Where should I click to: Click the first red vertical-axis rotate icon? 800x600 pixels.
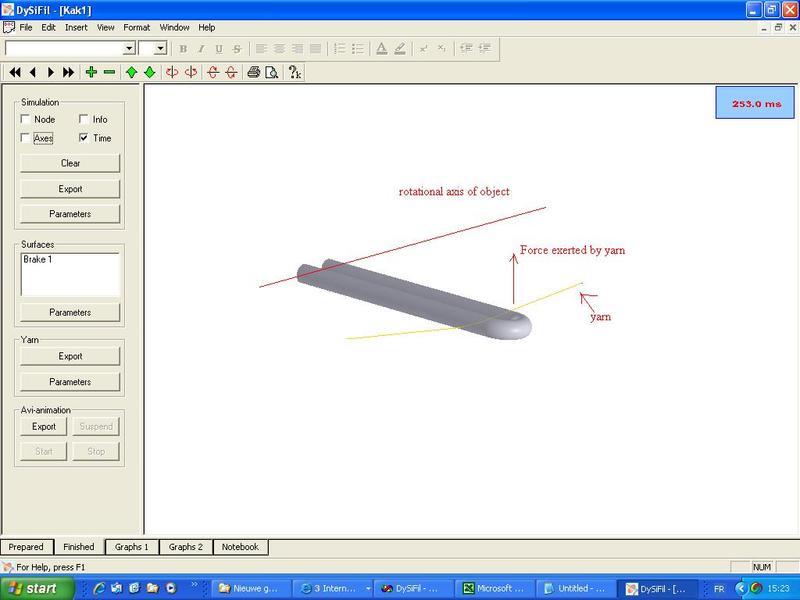172,72
